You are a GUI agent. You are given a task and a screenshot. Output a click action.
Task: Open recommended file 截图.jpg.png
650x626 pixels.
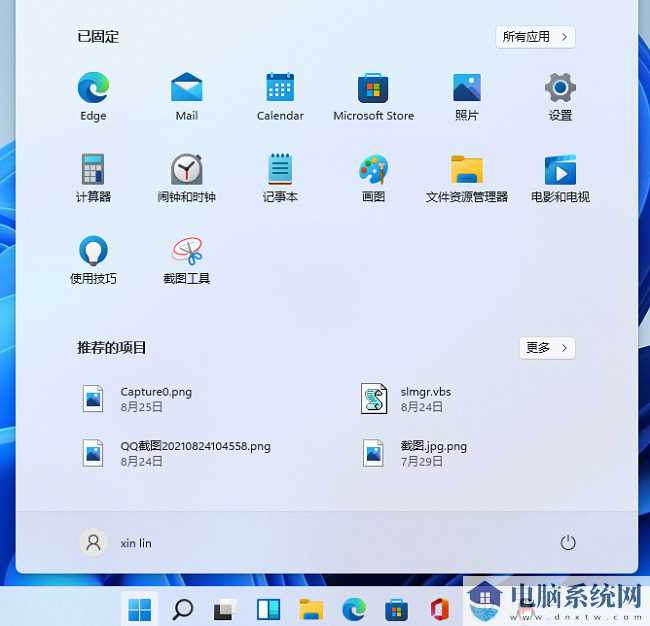click(415, 453)
